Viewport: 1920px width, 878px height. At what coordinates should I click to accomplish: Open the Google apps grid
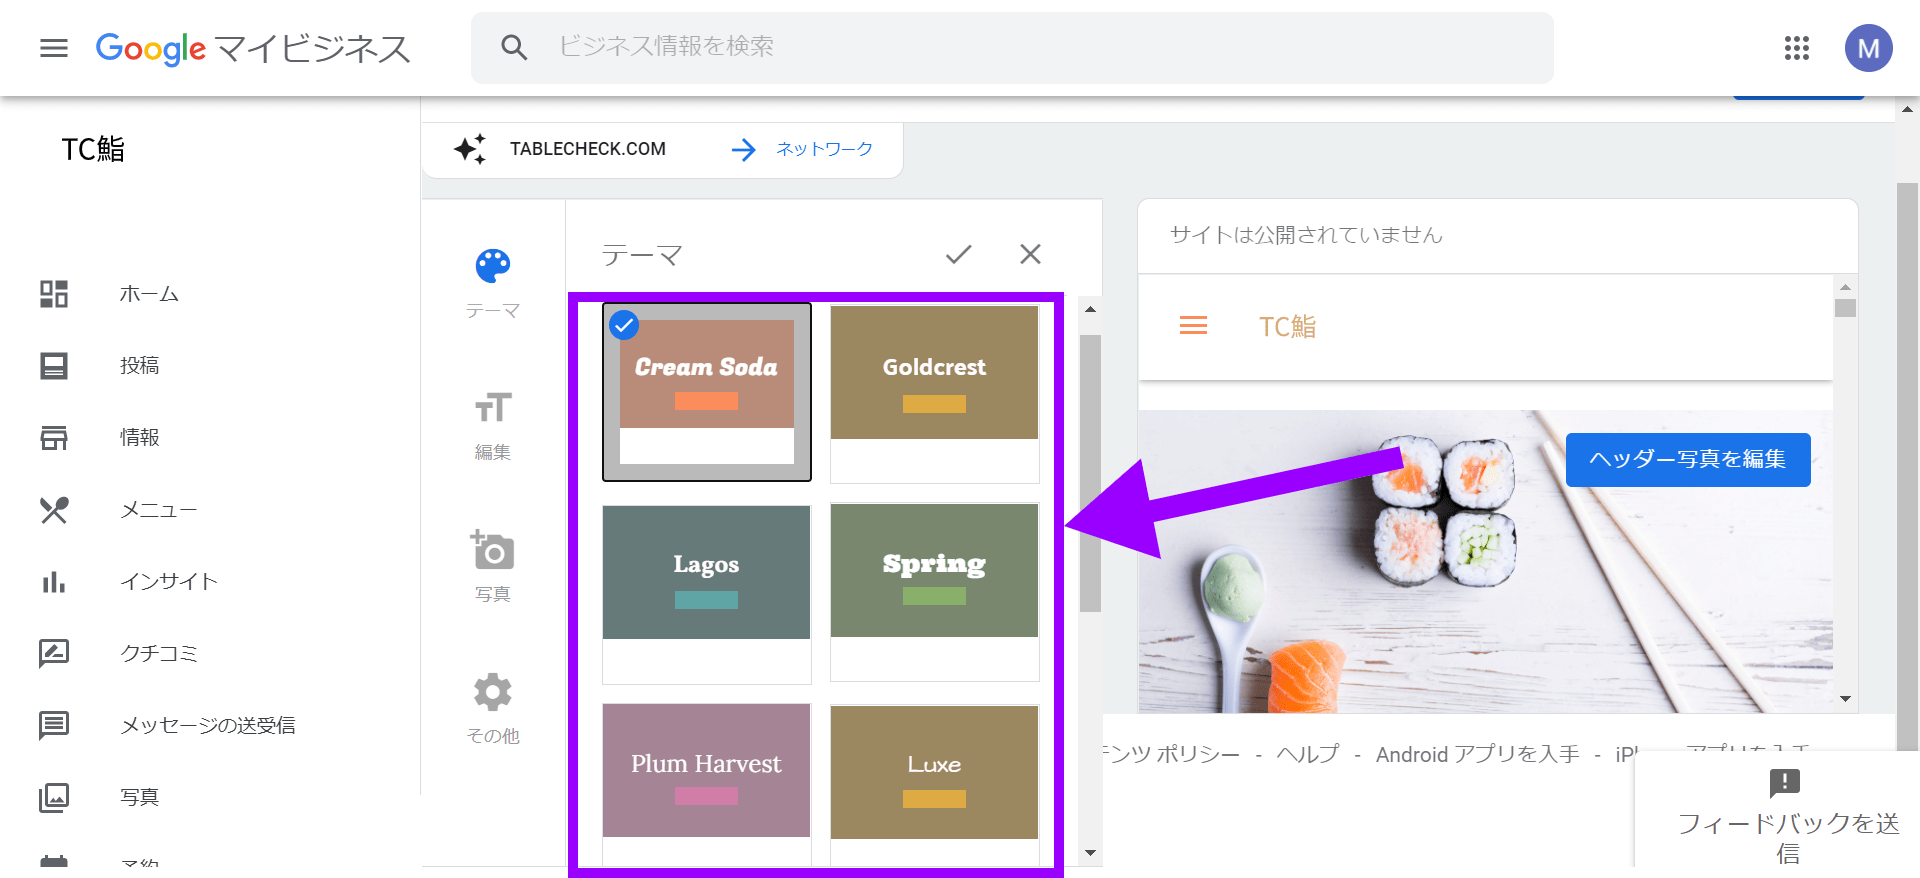pos(1796,48)
